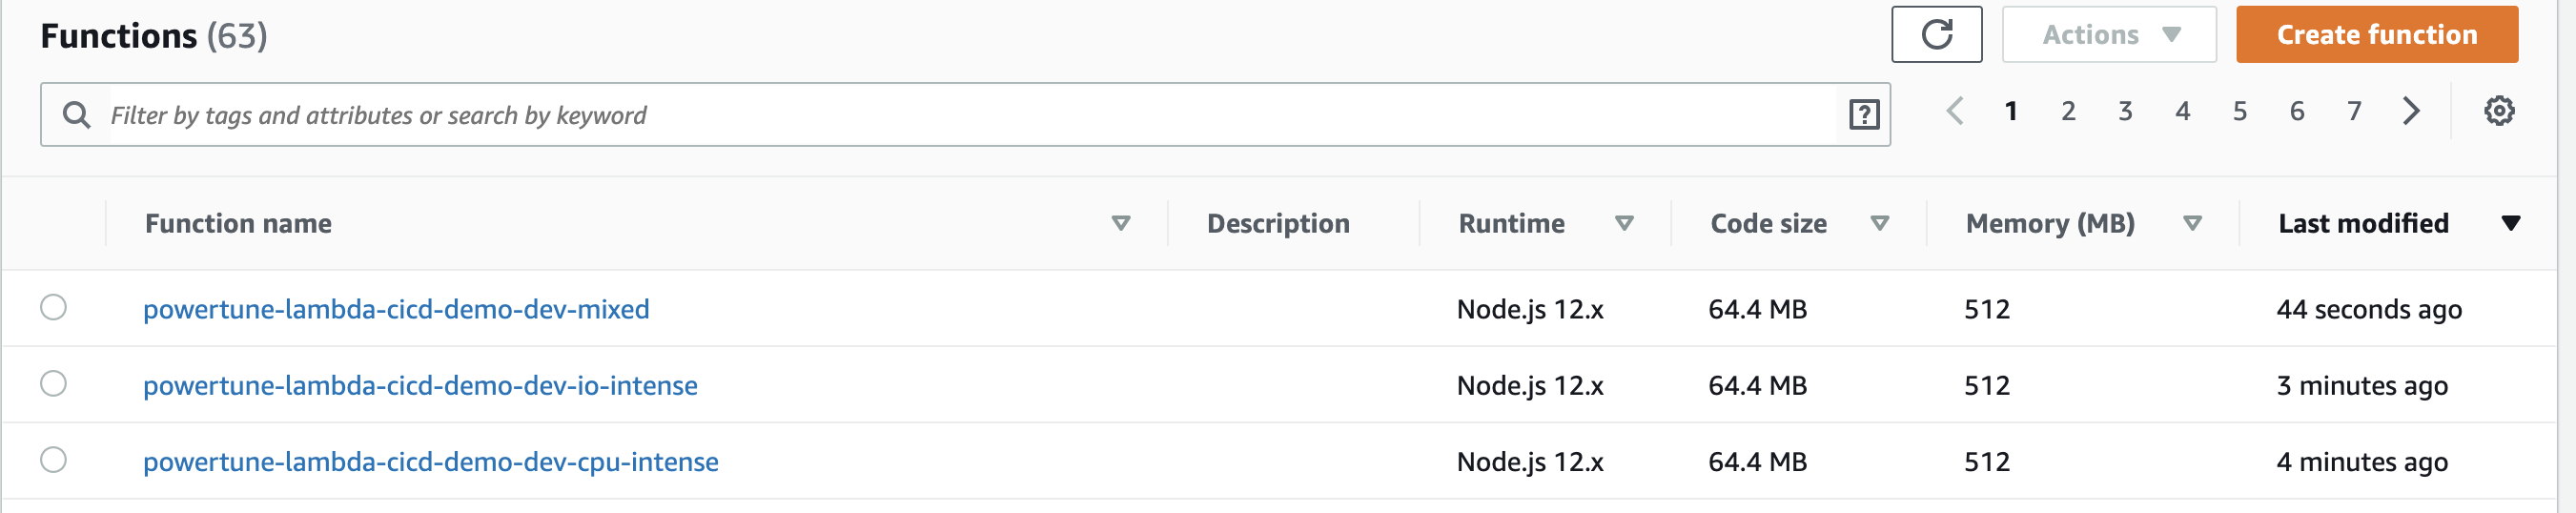2576x513 pixels.
Task: Select the dev-io-intense function radio button
Action: [x=54, y=384]
